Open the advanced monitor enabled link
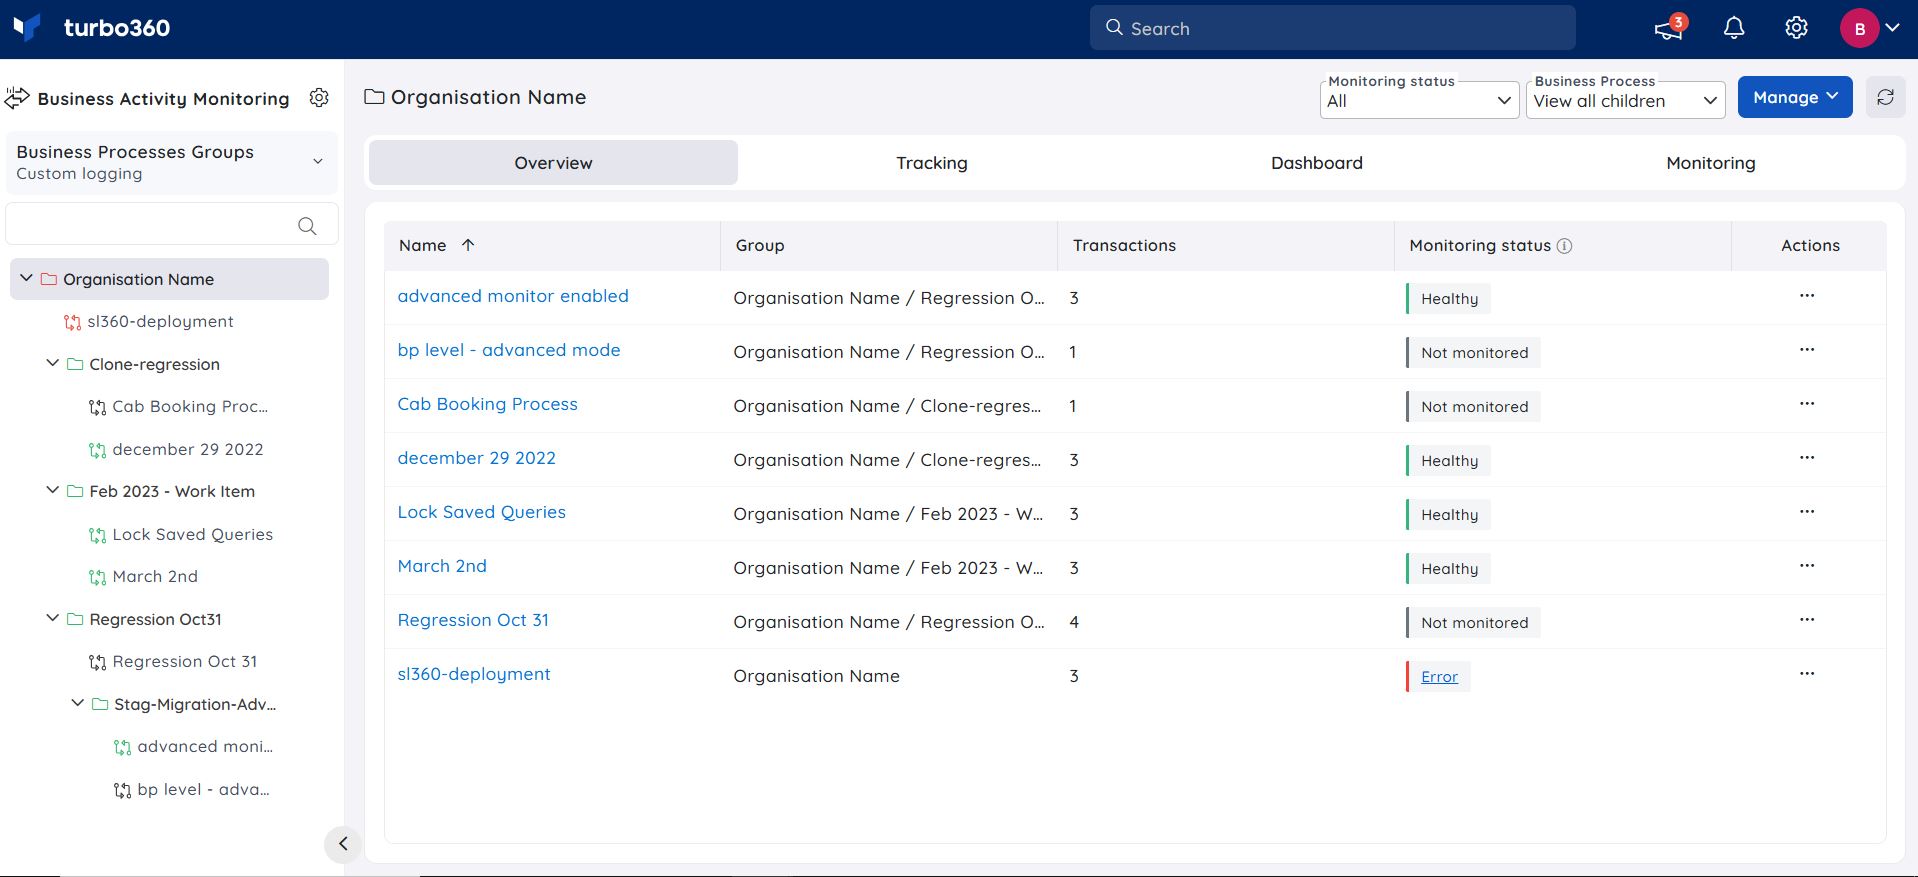This screenshot has width=1918, height=877. point(513,296)
